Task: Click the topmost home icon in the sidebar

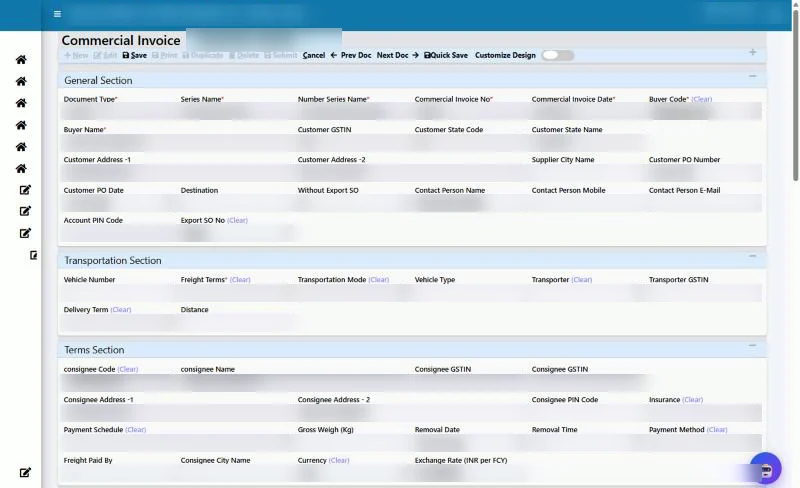Action: coord(21,60)
